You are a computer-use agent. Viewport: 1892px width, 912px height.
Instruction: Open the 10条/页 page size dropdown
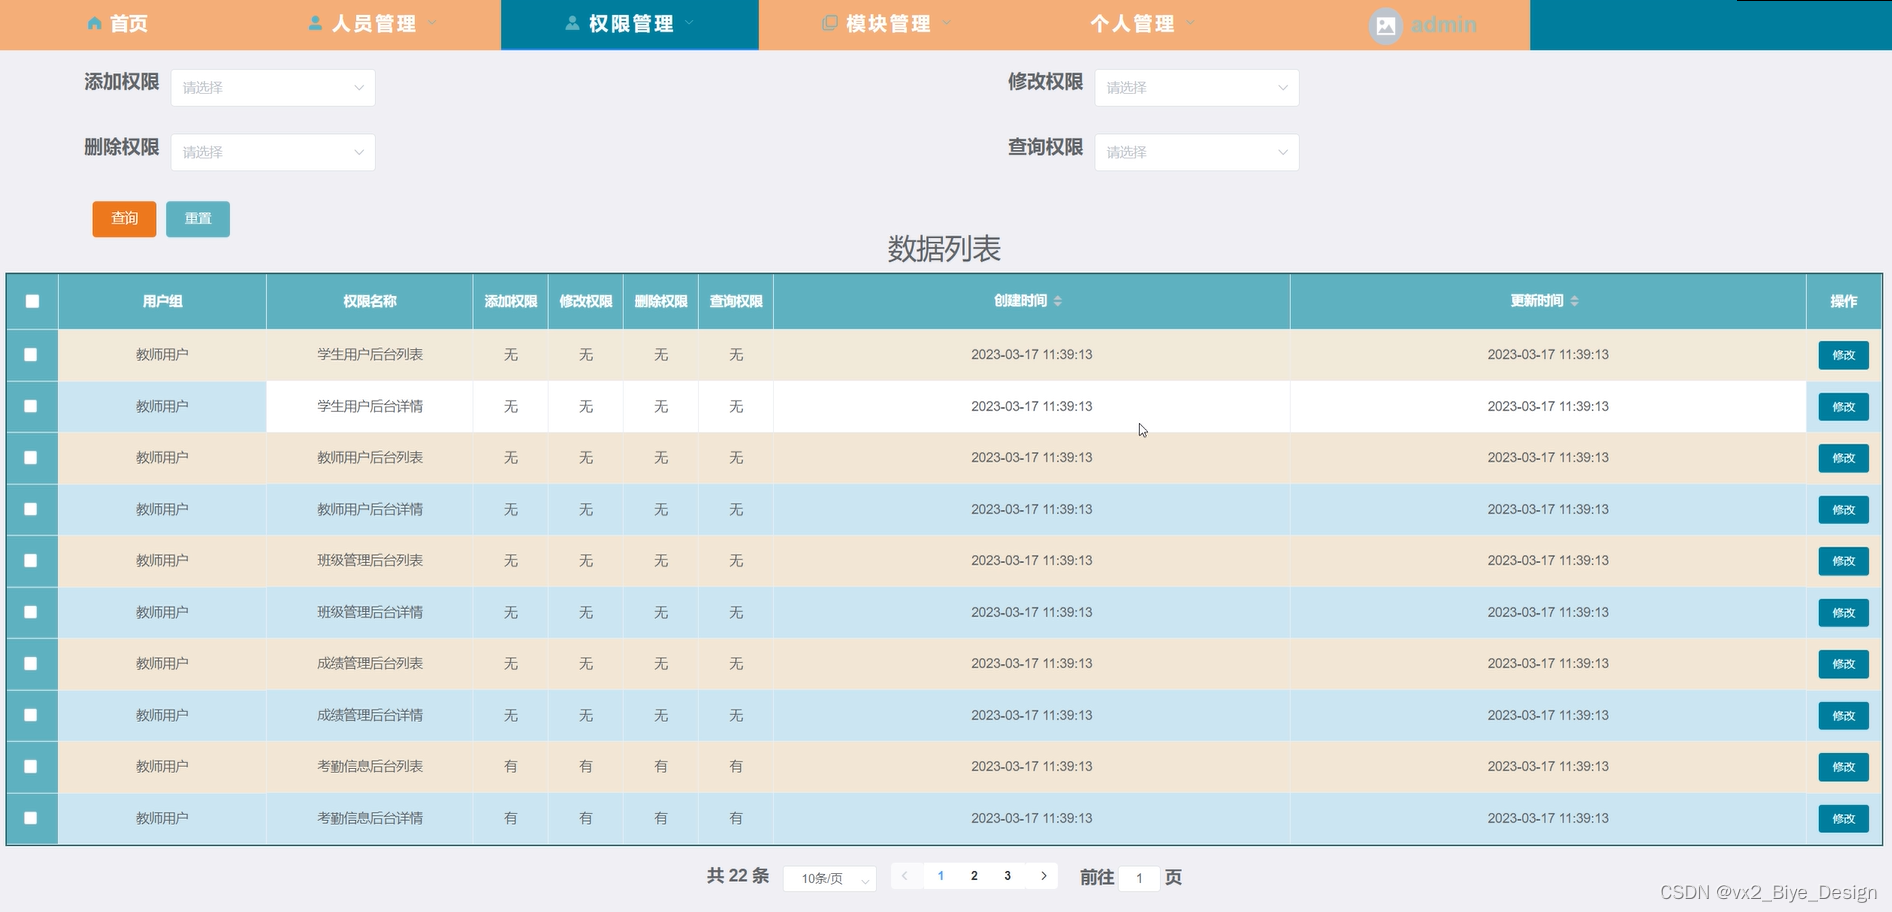coord(830,878)
